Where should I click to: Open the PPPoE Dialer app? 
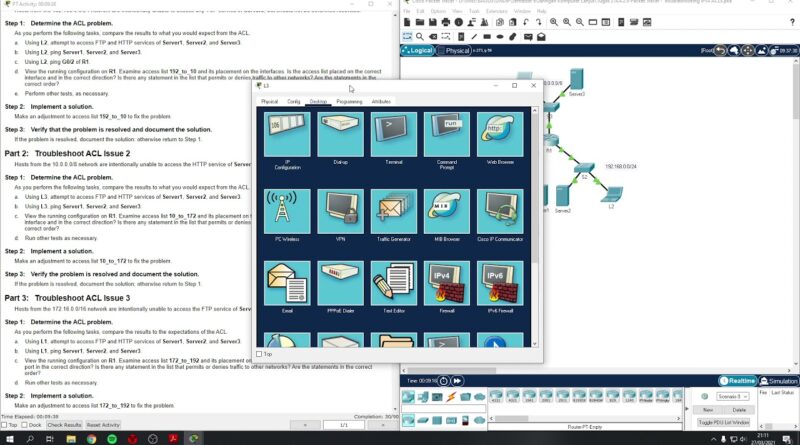pos(340,283)
